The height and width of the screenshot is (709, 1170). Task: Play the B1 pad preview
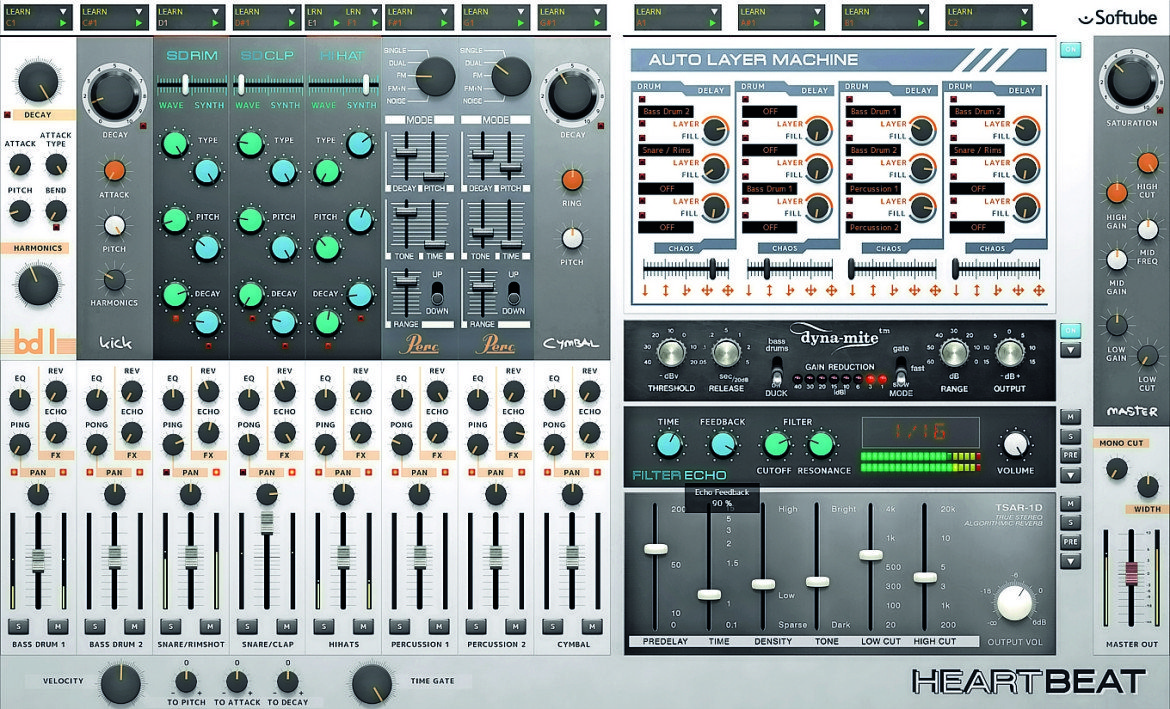point(921,24)
